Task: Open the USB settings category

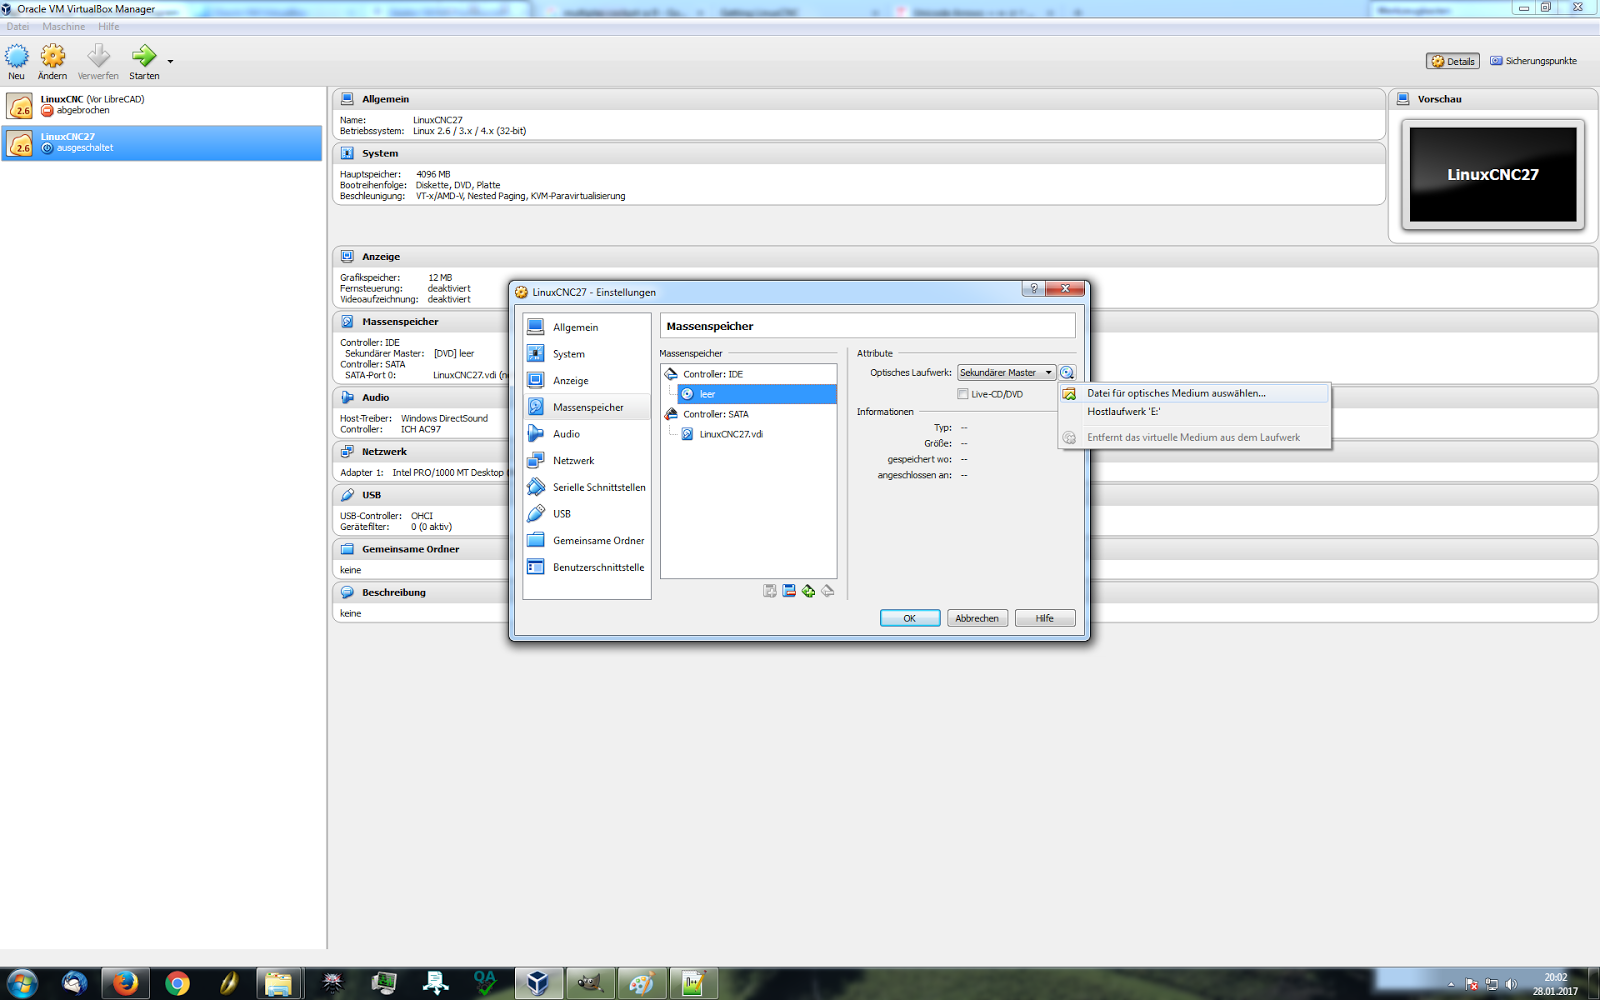Action: tap(587, 514)
